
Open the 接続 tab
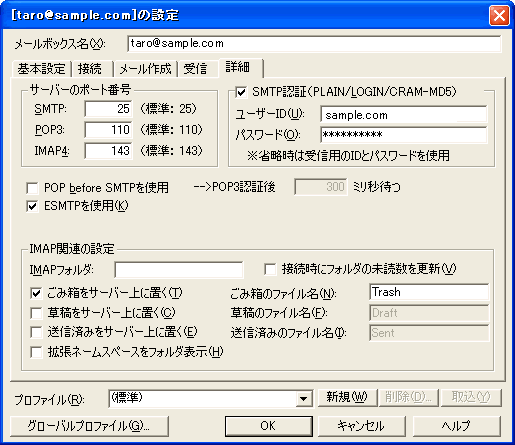[90, 69]
